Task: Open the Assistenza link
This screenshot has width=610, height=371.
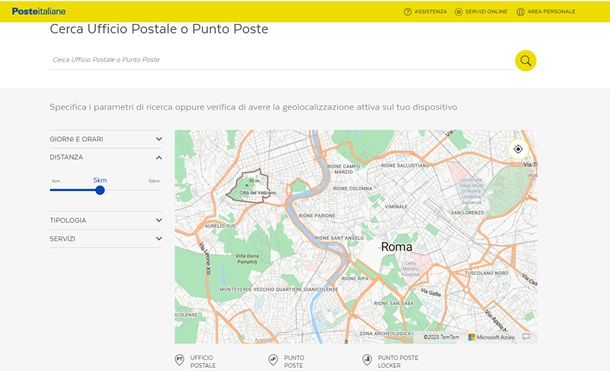Action: tap(430, 12)
